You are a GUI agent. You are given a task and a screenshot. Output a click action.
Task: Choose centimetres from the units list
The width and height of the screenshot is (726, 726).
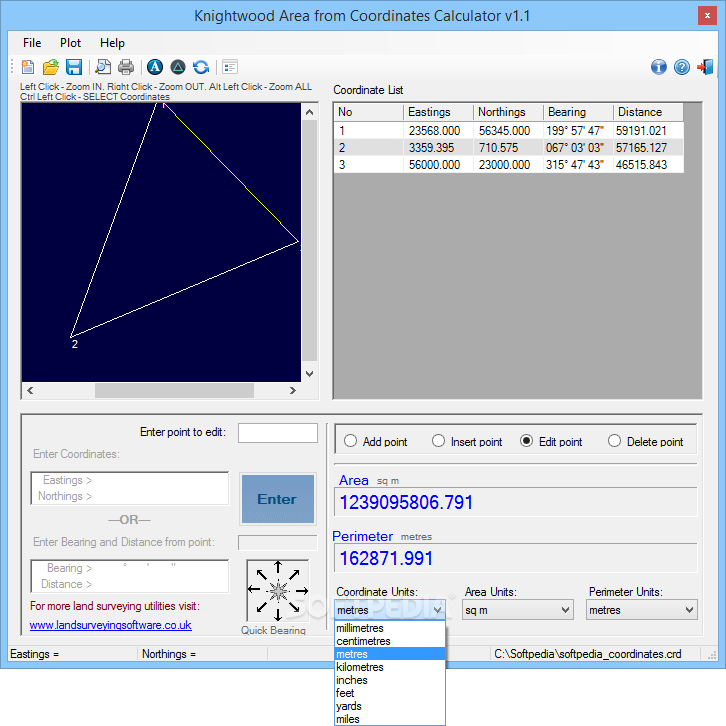coord(389,641)
